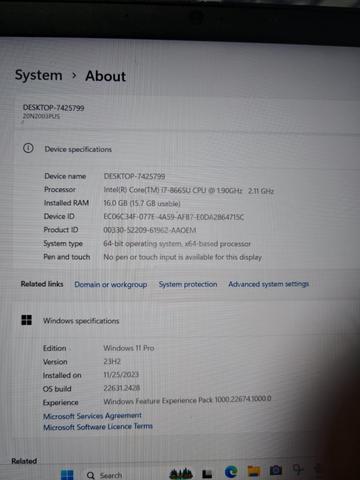Open File Explorer from the taskbar

[x=254, y=471]
